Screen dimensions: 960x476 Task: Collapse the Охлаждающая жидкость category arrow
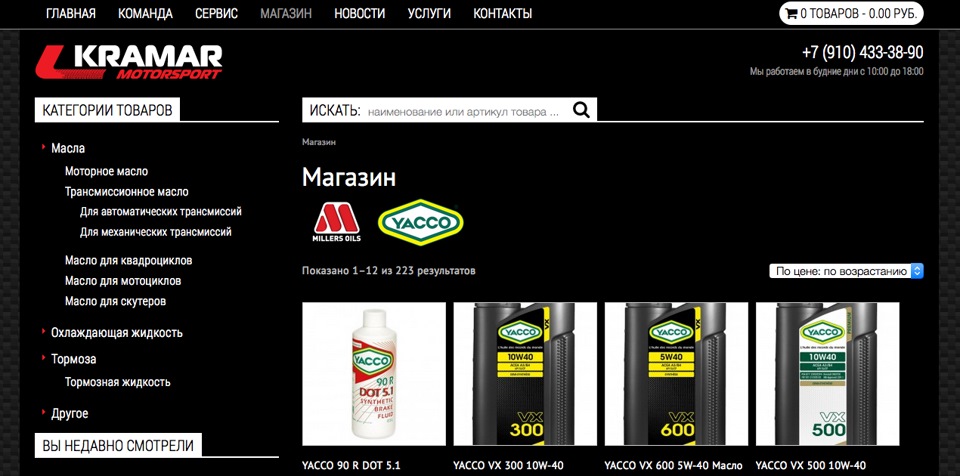pos(43,332)
